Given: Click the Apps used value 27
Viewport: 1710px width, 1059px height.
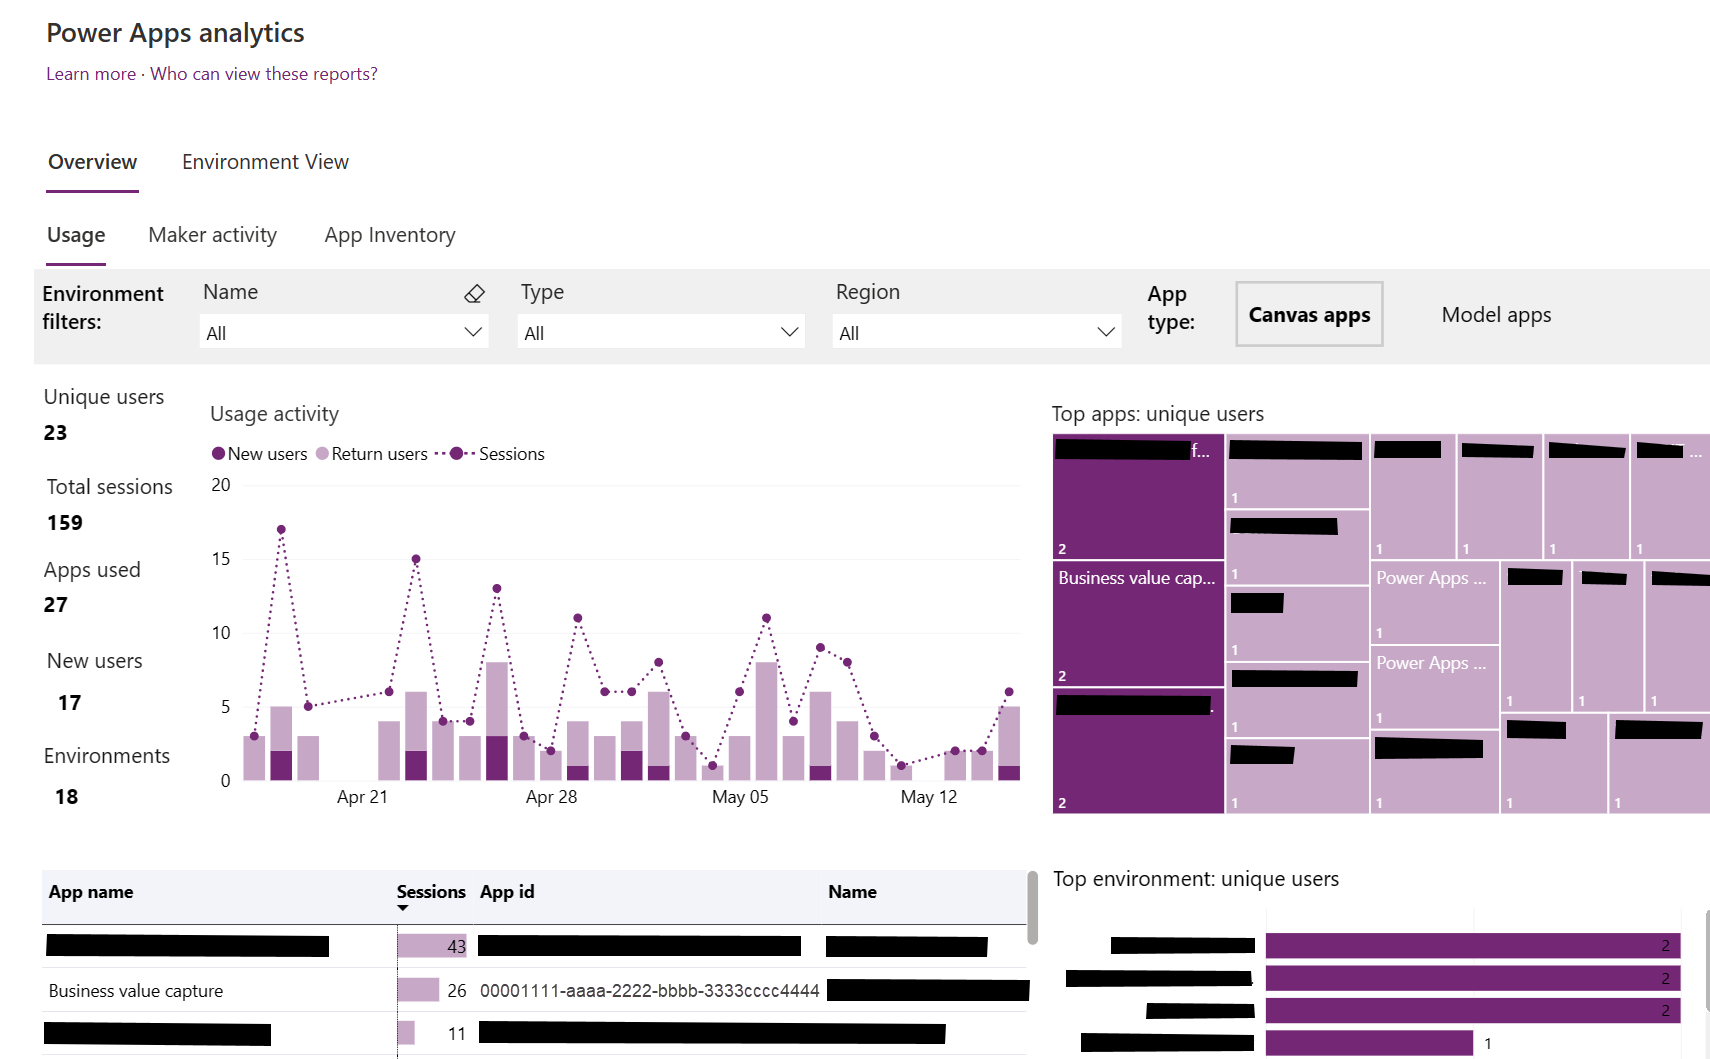Looking at the screenshot, I should click(56, 605).
